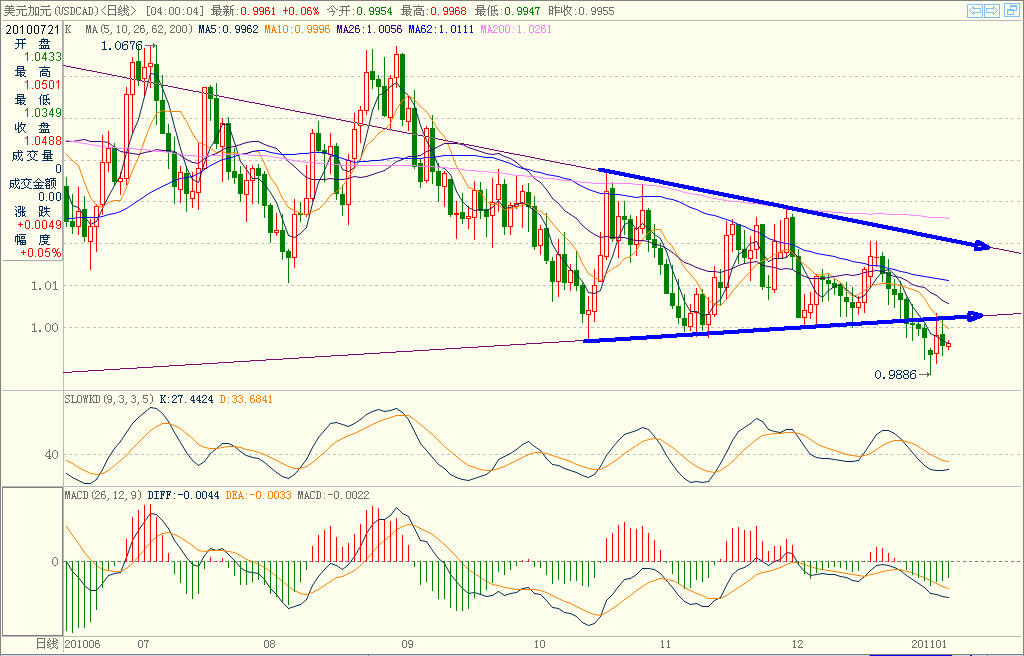The image size is (1024, 656).
Task: Click the 07 month axis label
Action: click(x=143, y=644)
